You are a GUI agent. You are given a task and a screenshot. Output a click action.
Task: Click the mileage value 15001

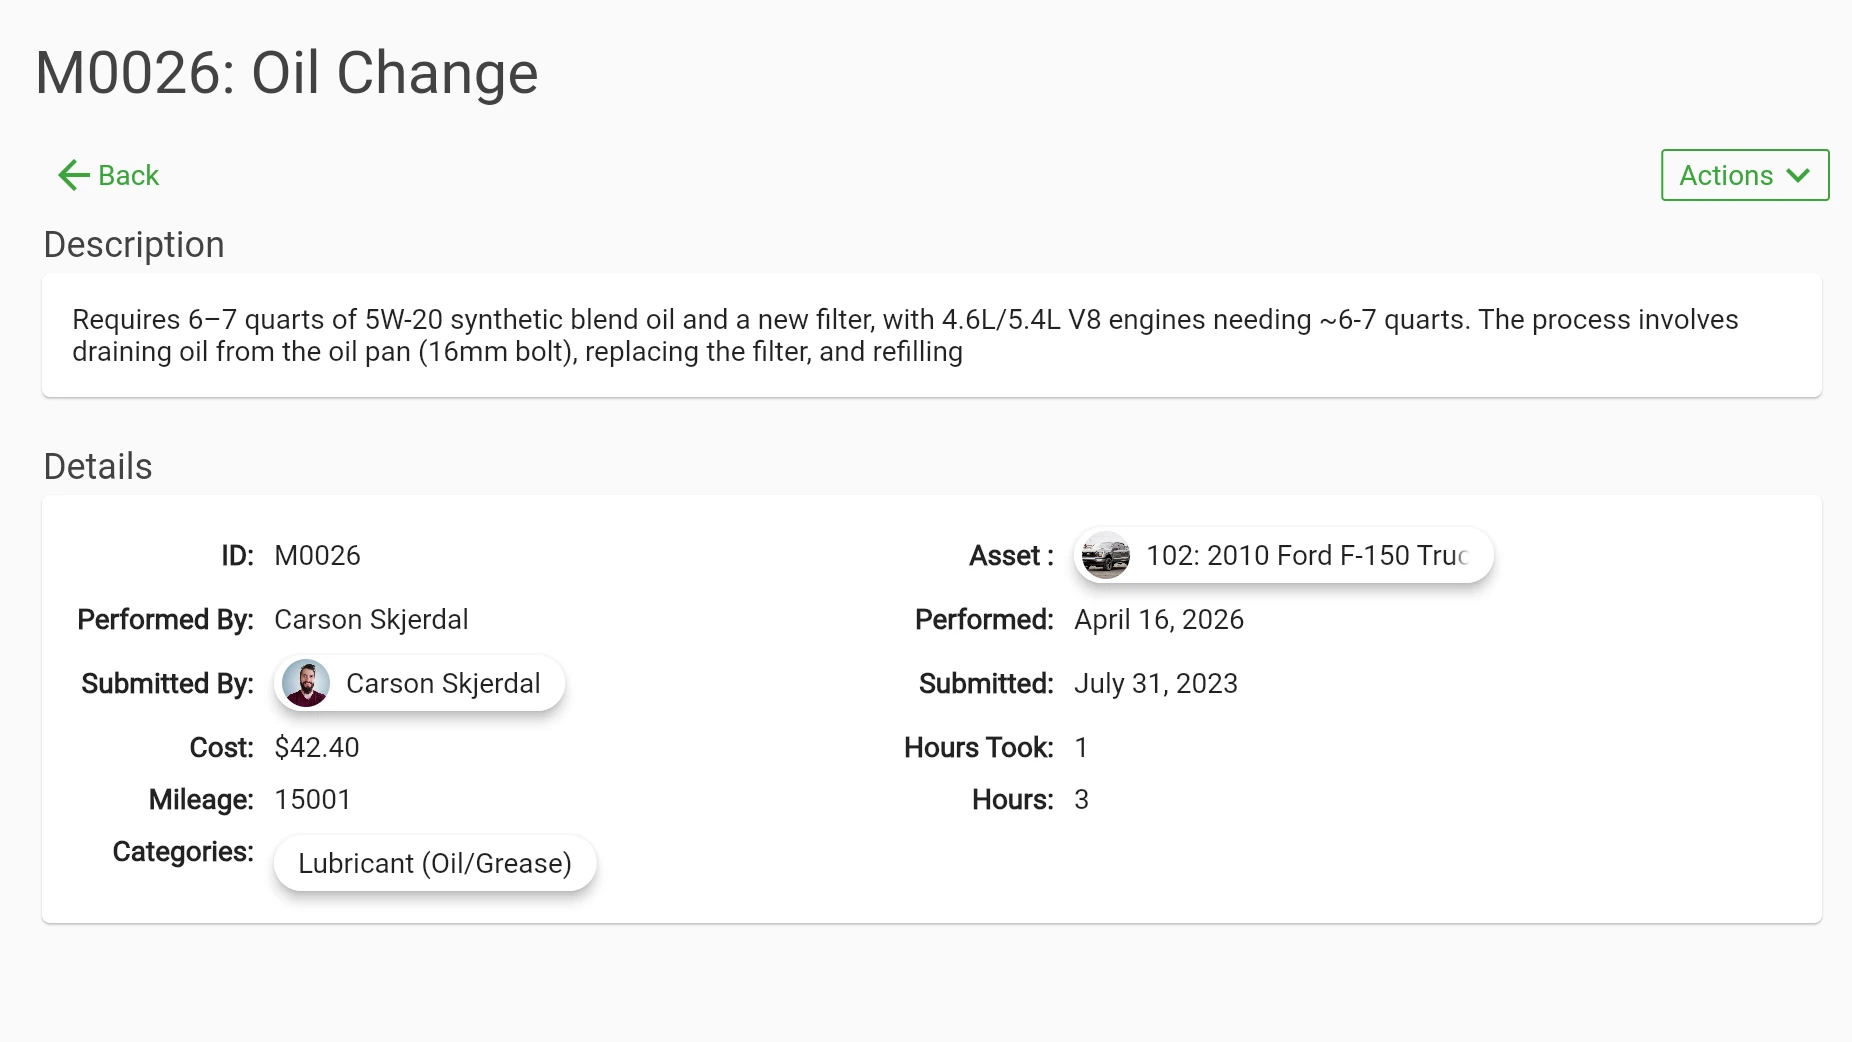[313, 799]
